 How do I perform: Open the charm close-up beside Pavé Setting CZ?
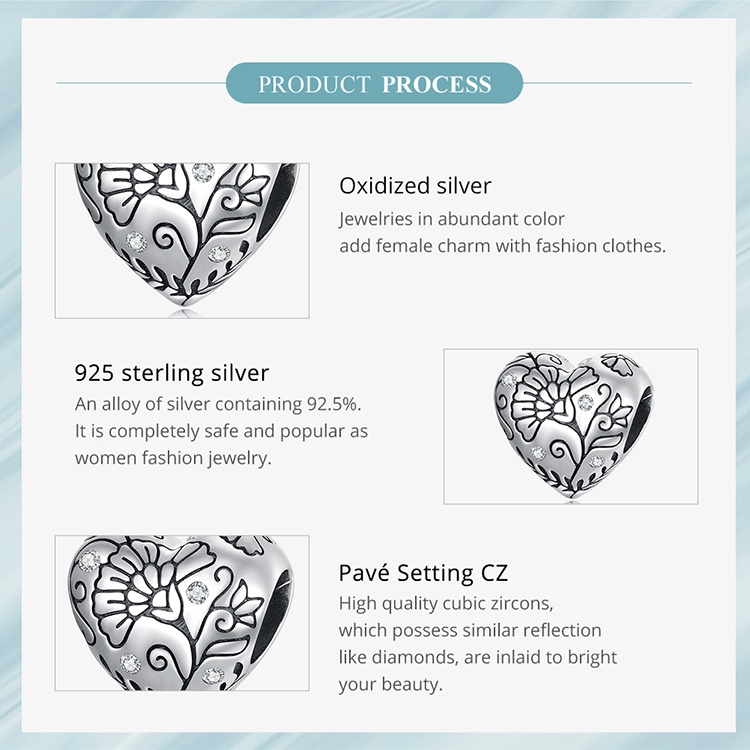coord(182,612)
